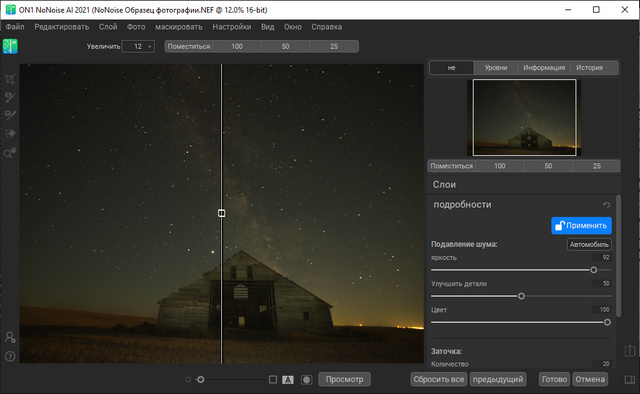Adjust the Улучшить детали slider handle

click(x=521, y=296)
